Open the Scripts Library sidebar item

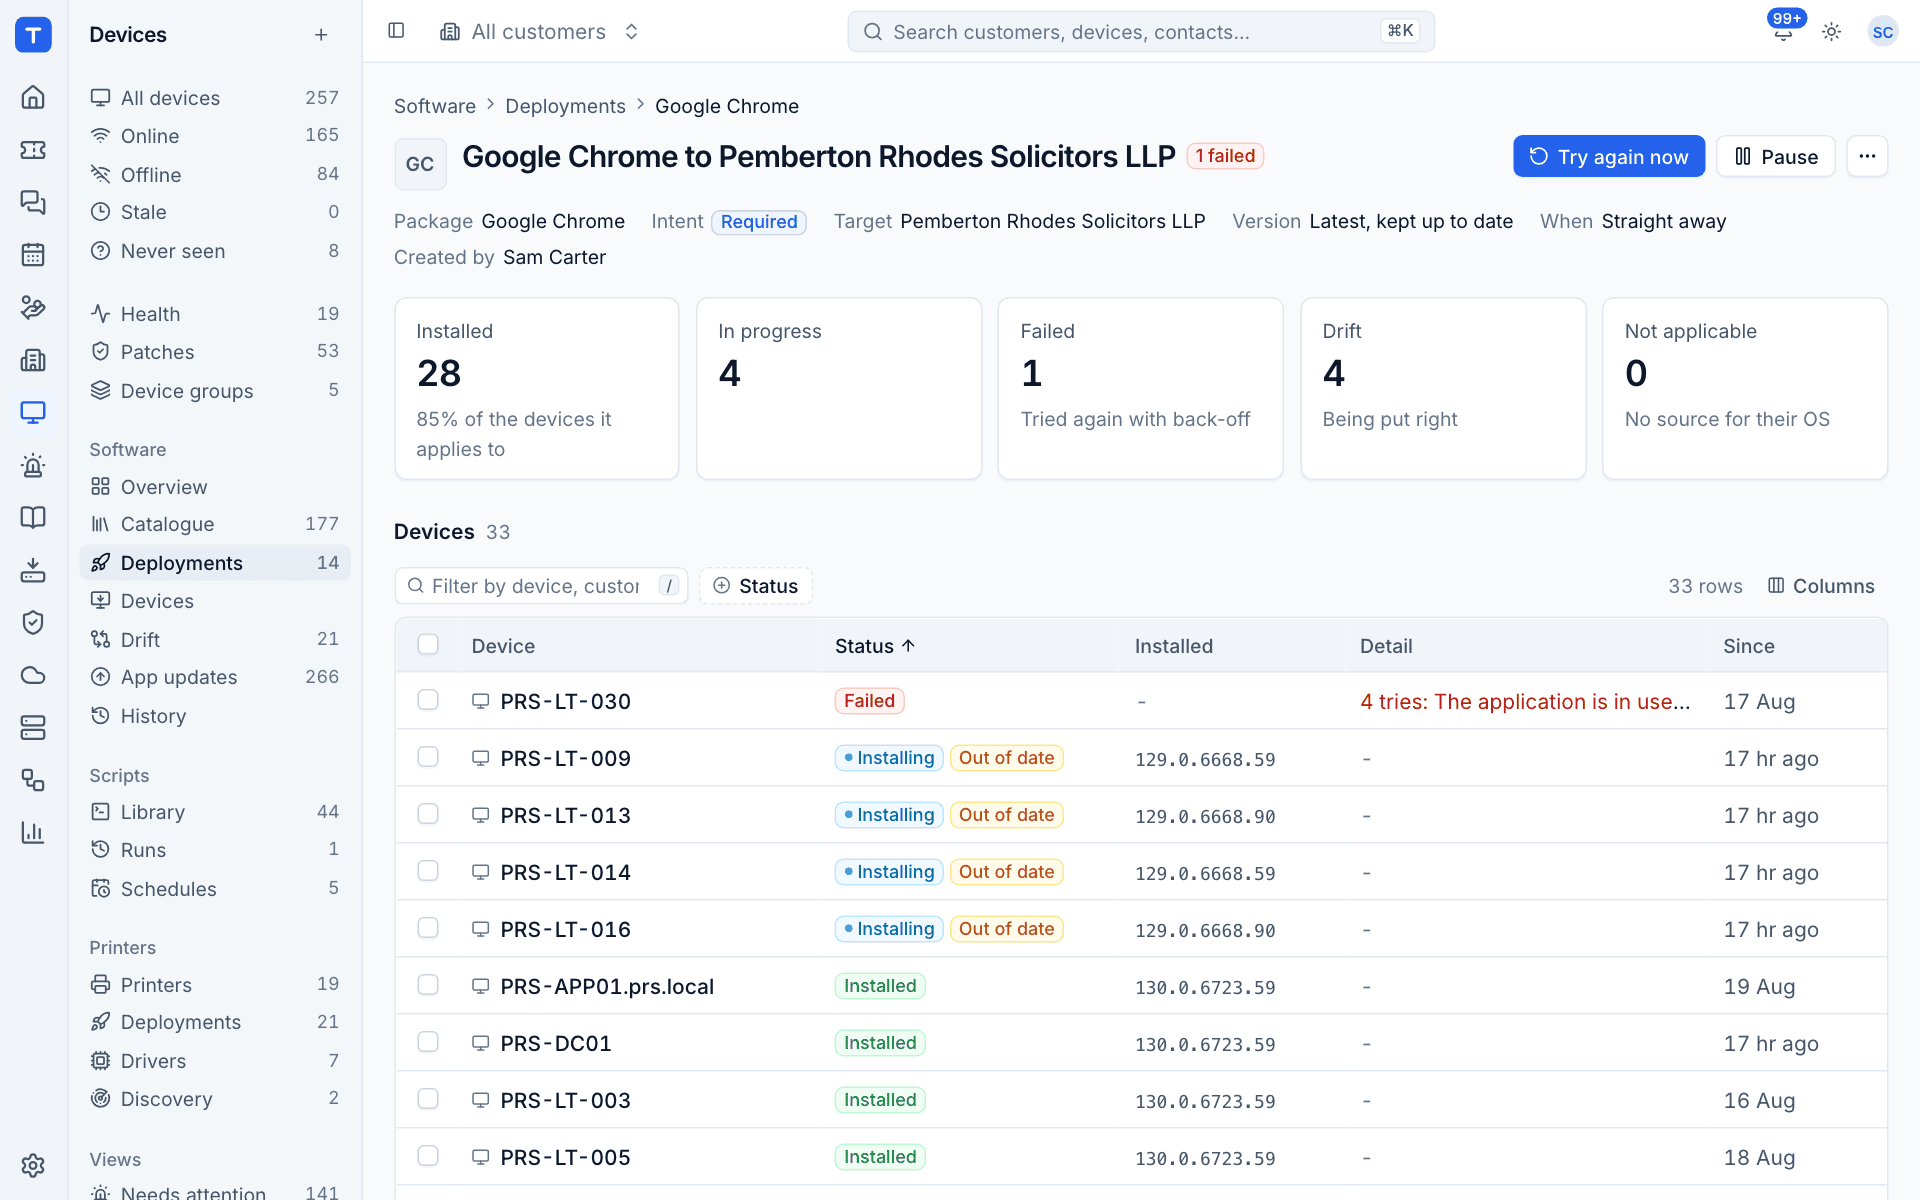[215, 812]
